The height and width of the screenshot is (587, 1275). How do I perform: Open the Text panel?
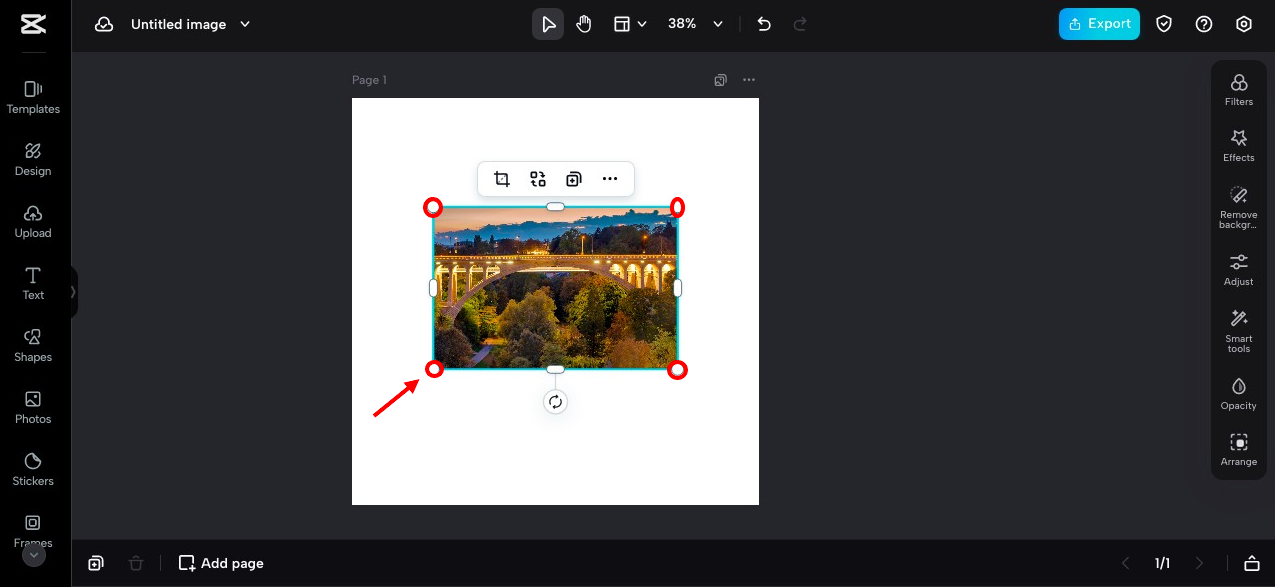33,283
